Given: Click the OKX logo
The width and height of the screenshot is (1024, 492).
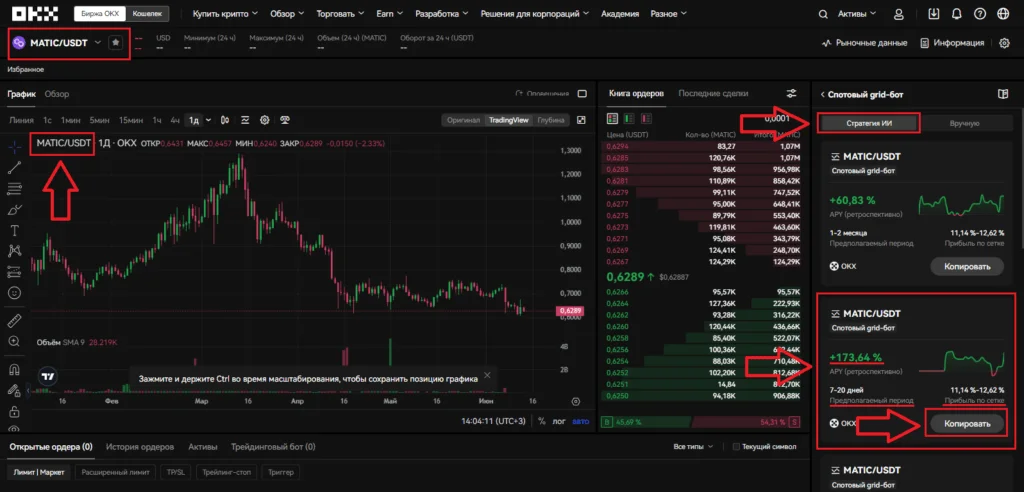Looking at the screenshot, I should [x=35, y=13].
